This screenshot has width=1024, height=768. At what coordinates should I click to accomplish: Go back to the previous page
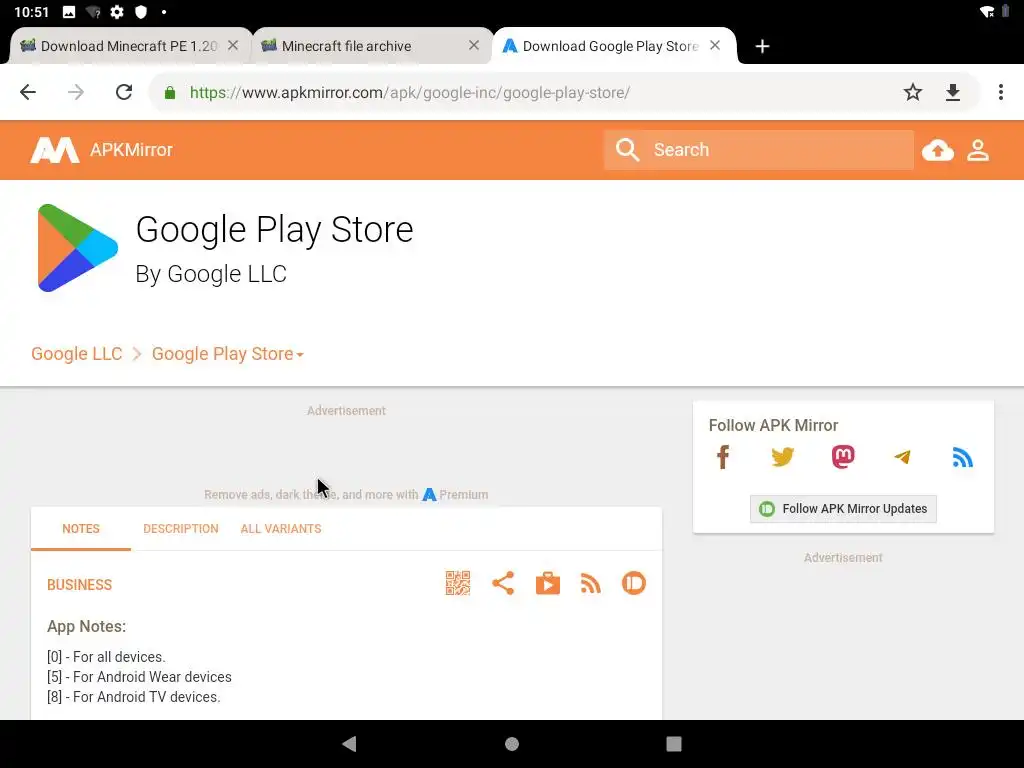(x=28, y=92)
